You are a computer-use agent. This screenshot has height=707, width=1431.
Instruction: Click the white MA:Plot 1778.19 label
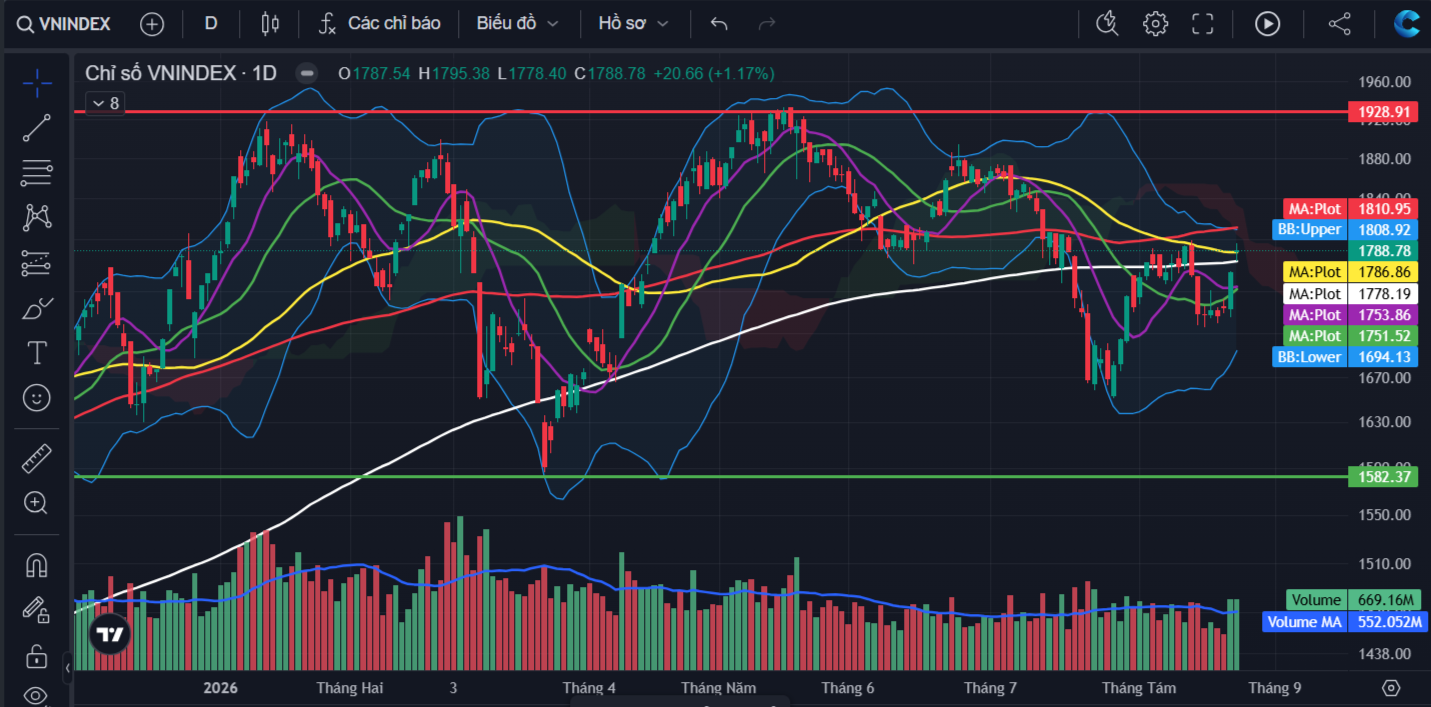1350,294
